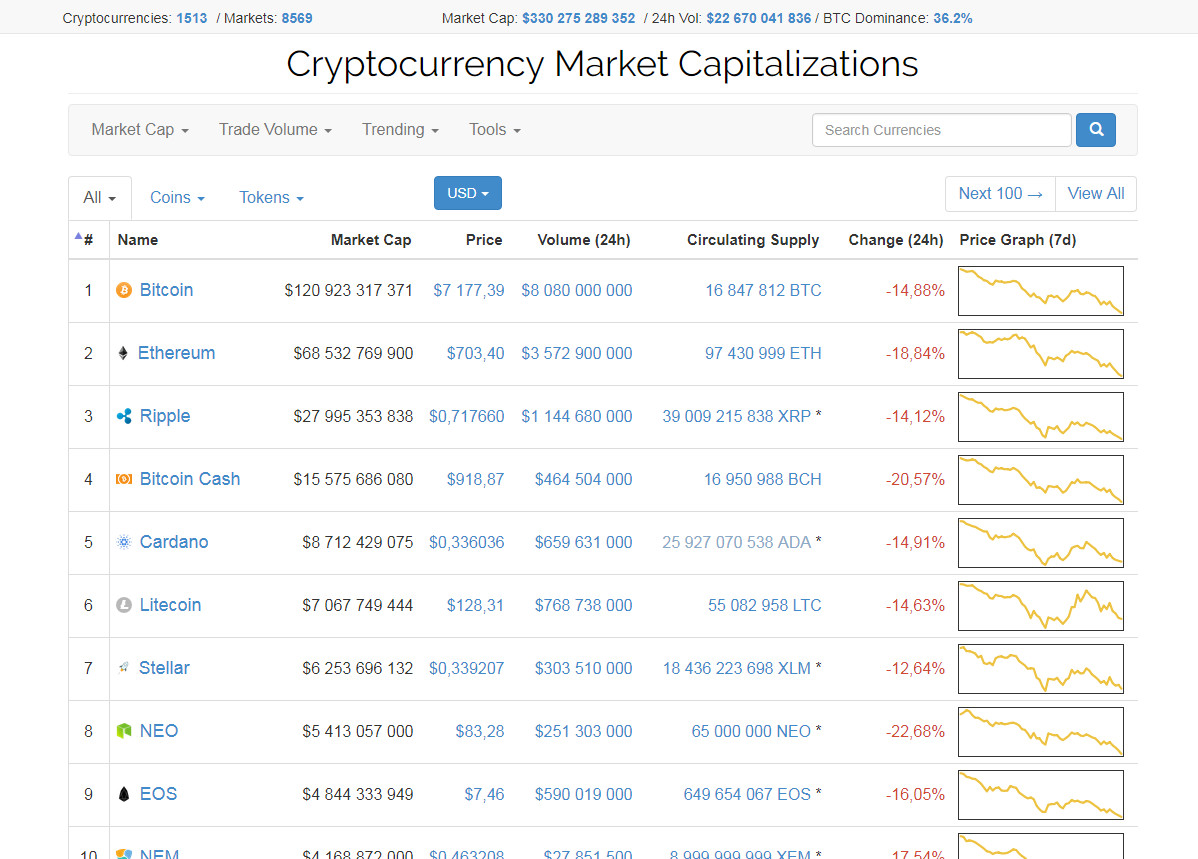Open the Cardano name link
Viewport: 1198px width, 859px height.
pos(173,543)
